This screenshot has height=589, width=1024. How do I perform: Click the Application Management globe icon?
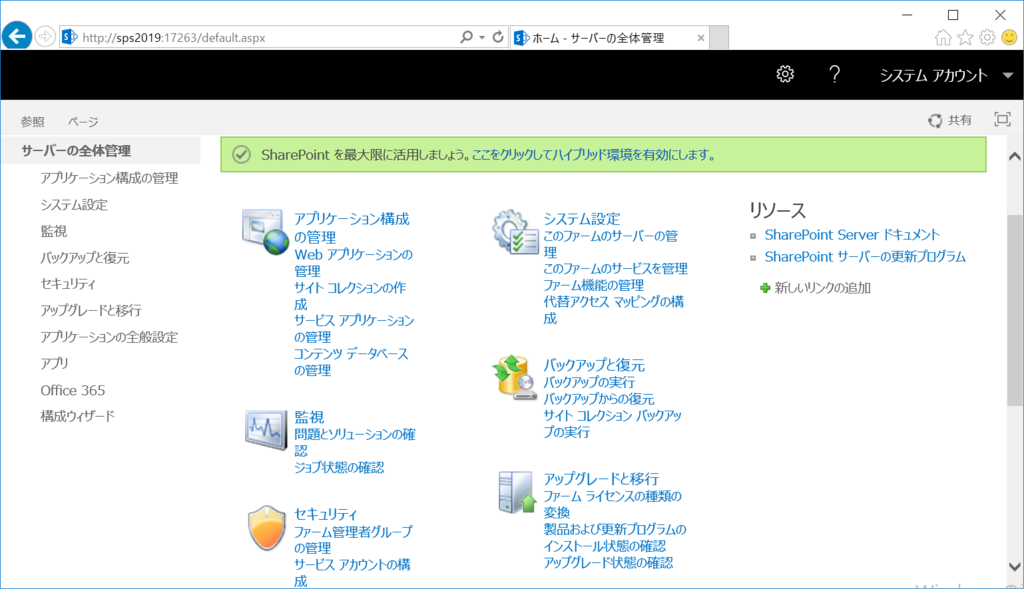click(264, 232)
